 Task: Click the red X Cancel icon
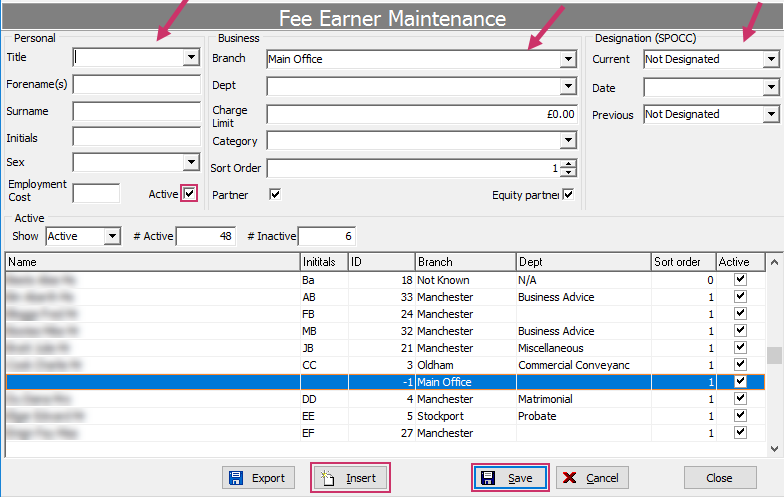coord(570,478)
